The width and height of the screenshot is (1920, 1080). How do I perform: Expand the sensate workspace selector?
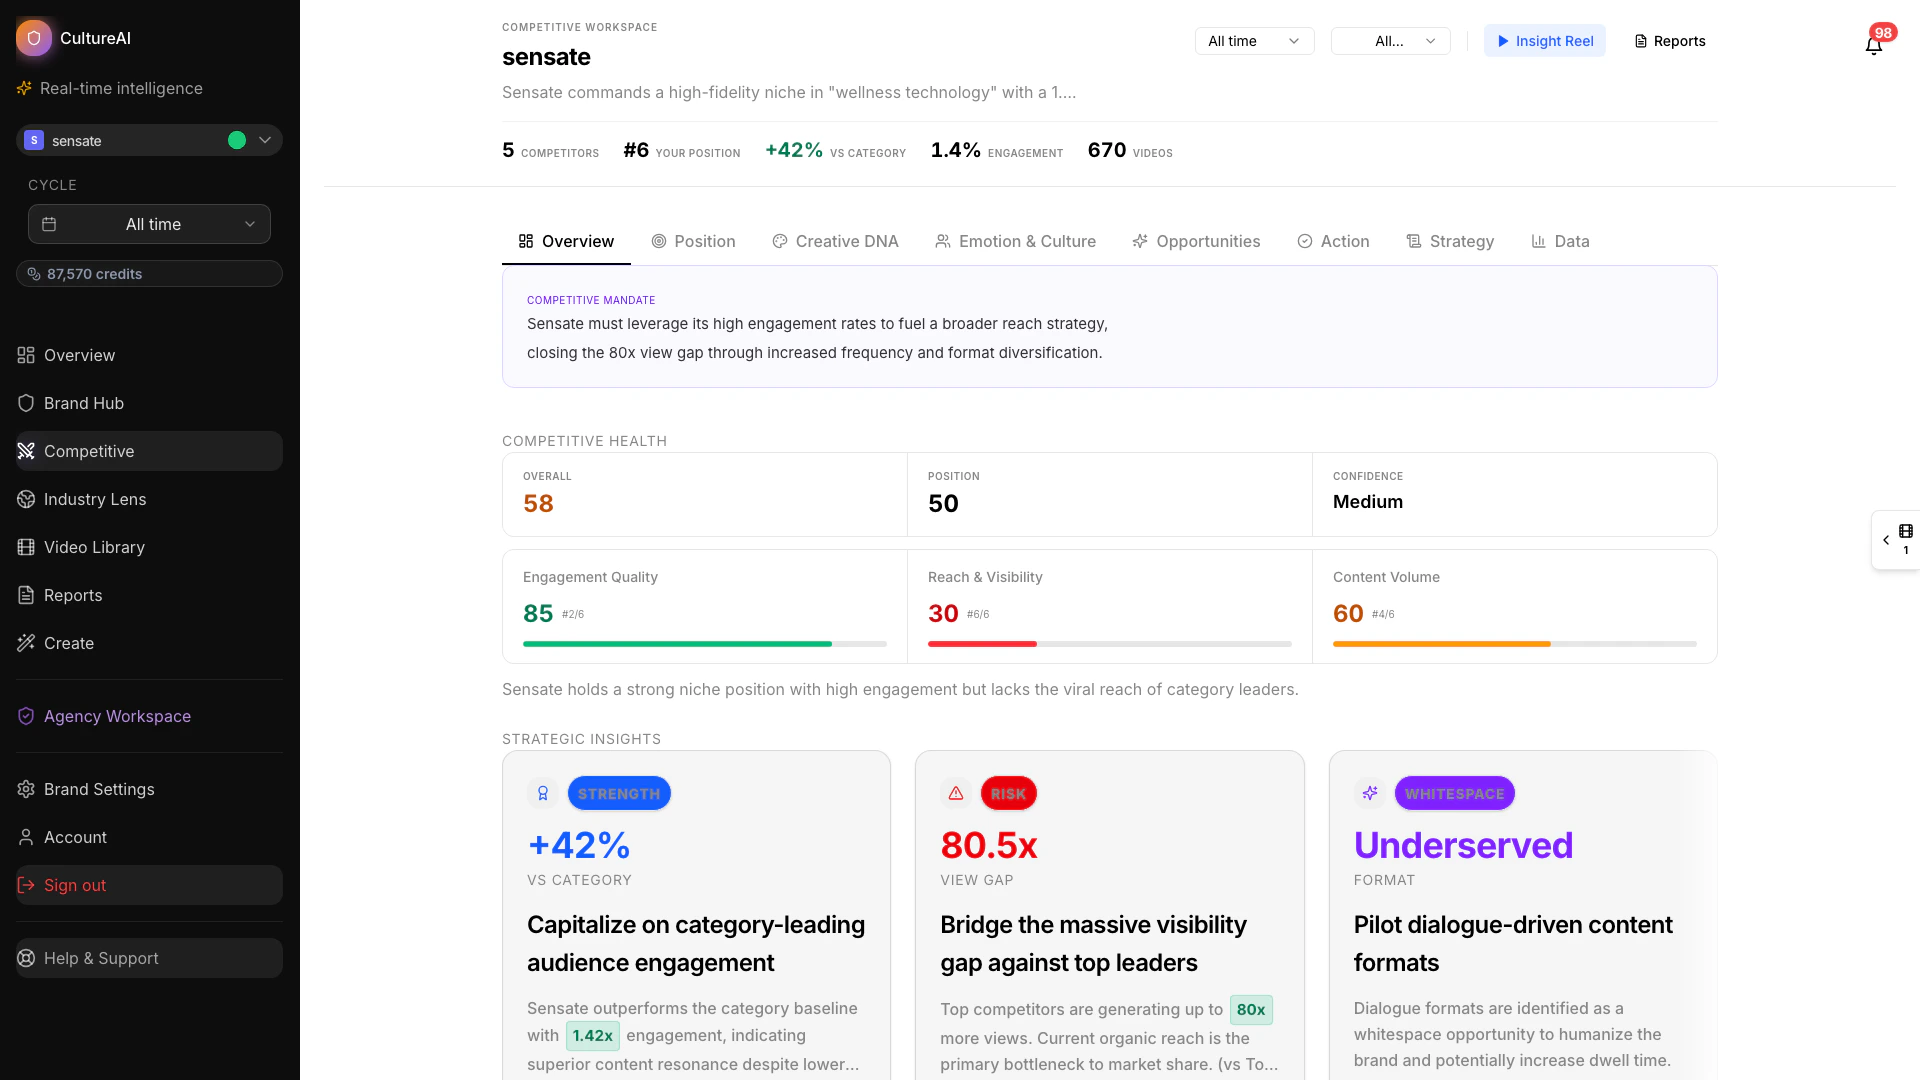[x=264, y=140]
